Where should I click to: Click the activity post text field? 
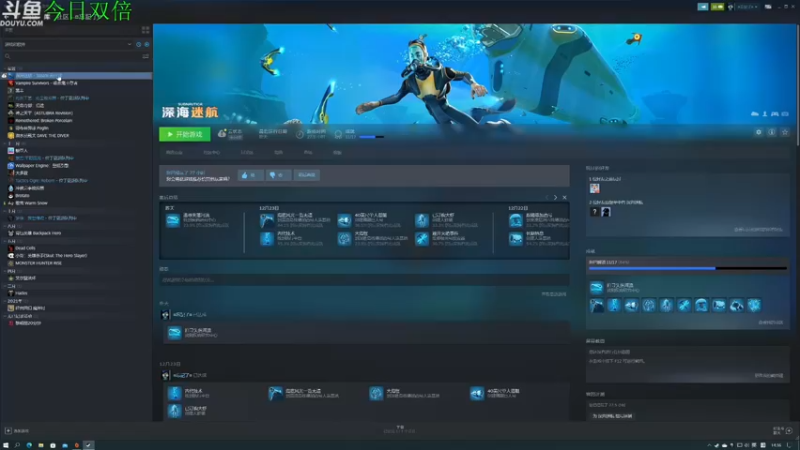click(364, 280)
